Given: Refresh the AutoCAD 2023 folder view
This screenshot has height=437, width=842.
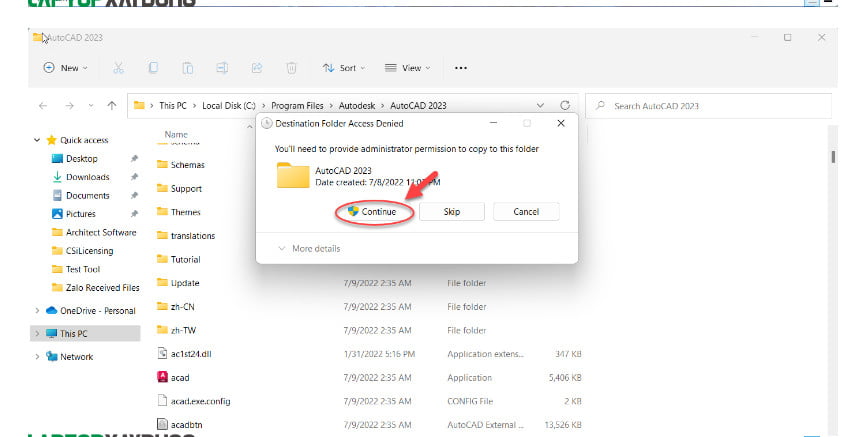Looking at the screenshot, I should pyautogui.click(x=565, y=105).
